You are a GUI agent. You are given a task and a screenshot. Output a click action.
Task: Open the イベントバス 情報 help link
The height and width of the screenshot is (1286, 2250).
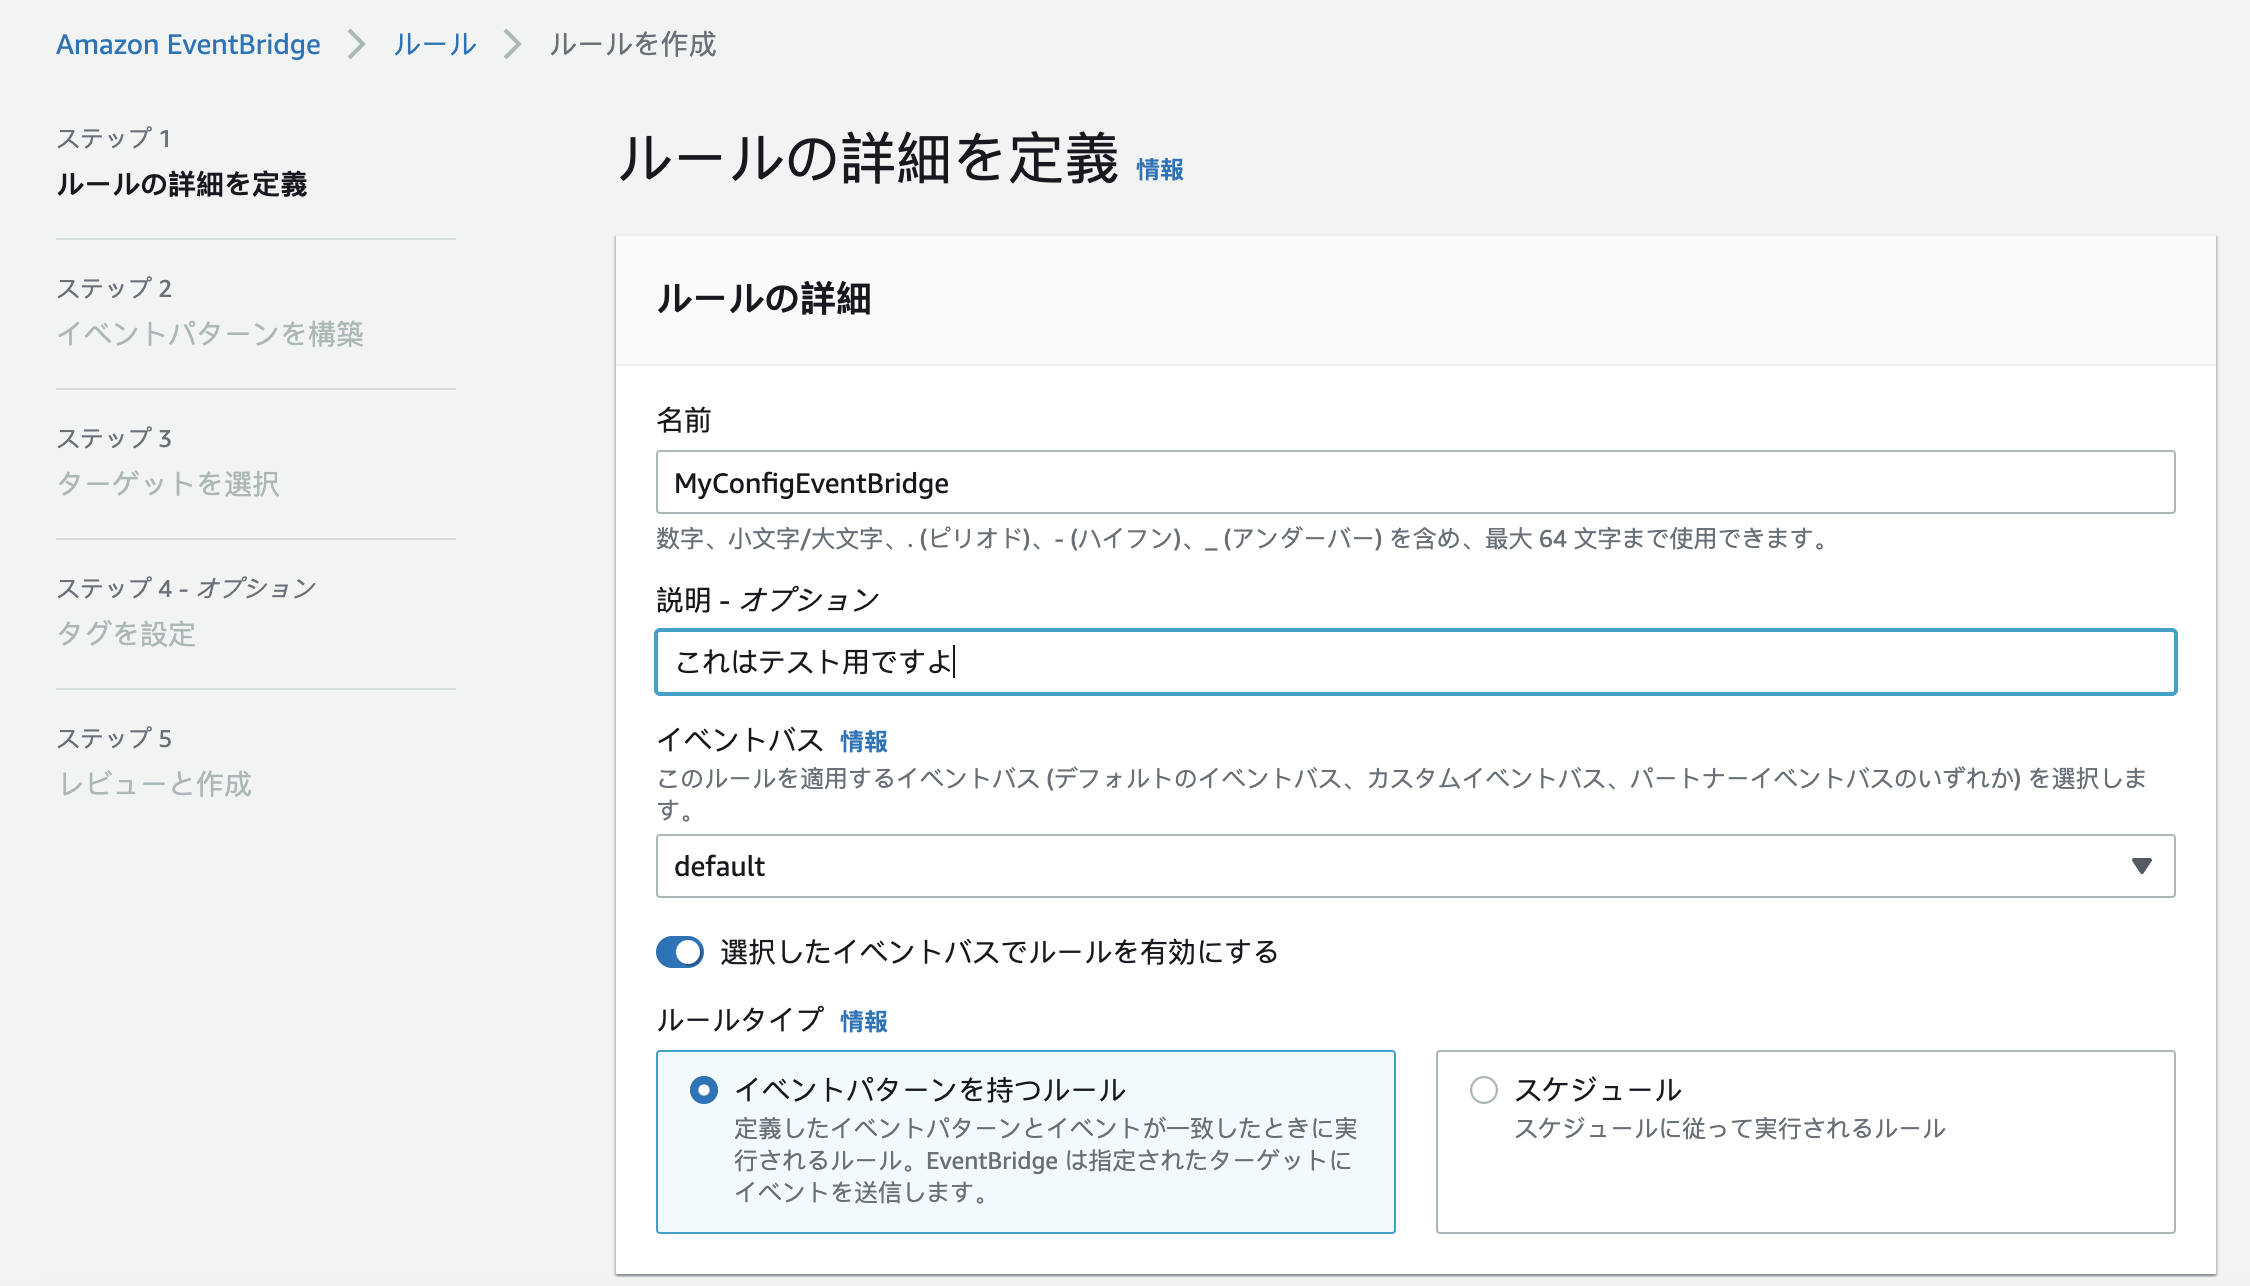click(866, 741)
